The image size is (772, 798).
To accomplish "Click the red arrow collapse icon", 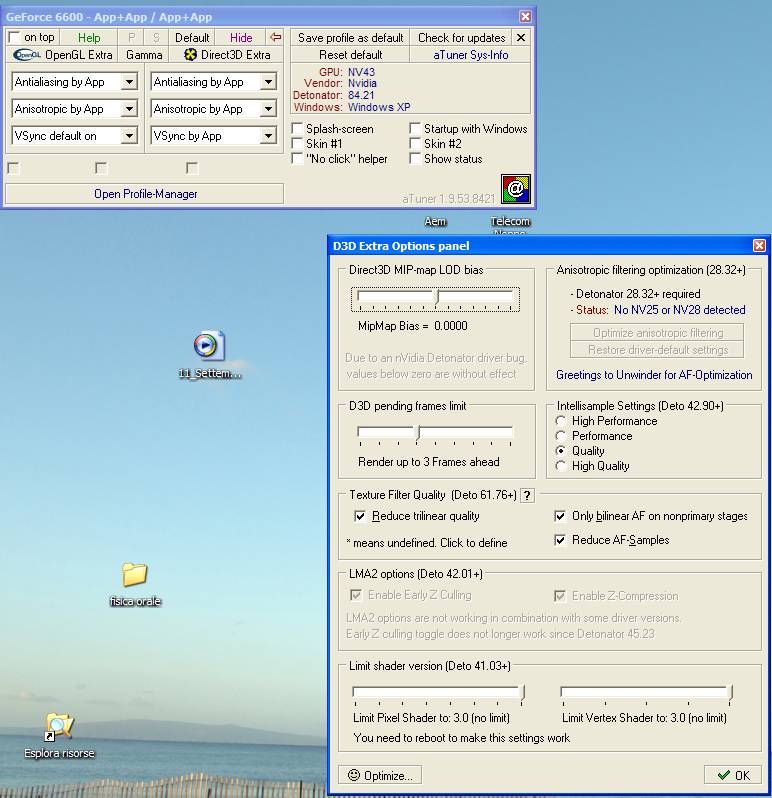I will (276, 37).
